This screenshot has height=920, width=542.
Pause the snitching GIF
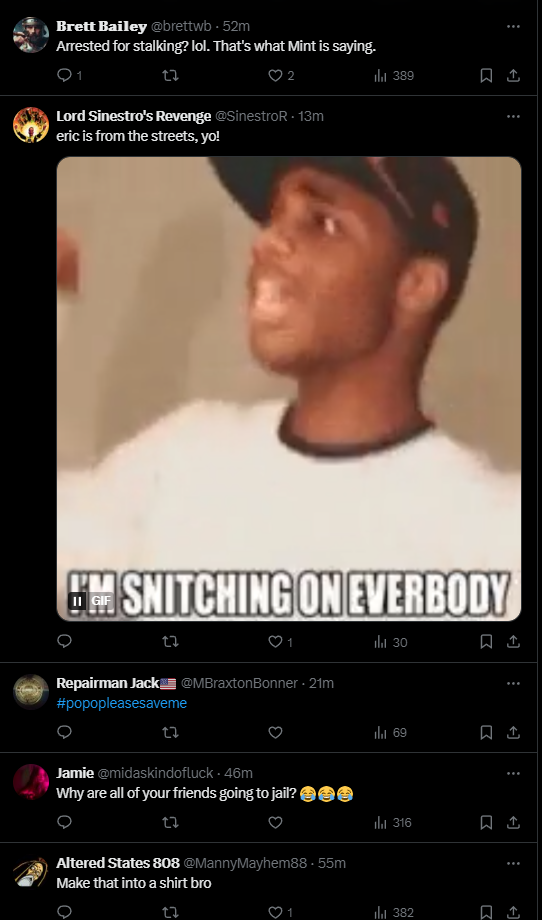[77, 601]
